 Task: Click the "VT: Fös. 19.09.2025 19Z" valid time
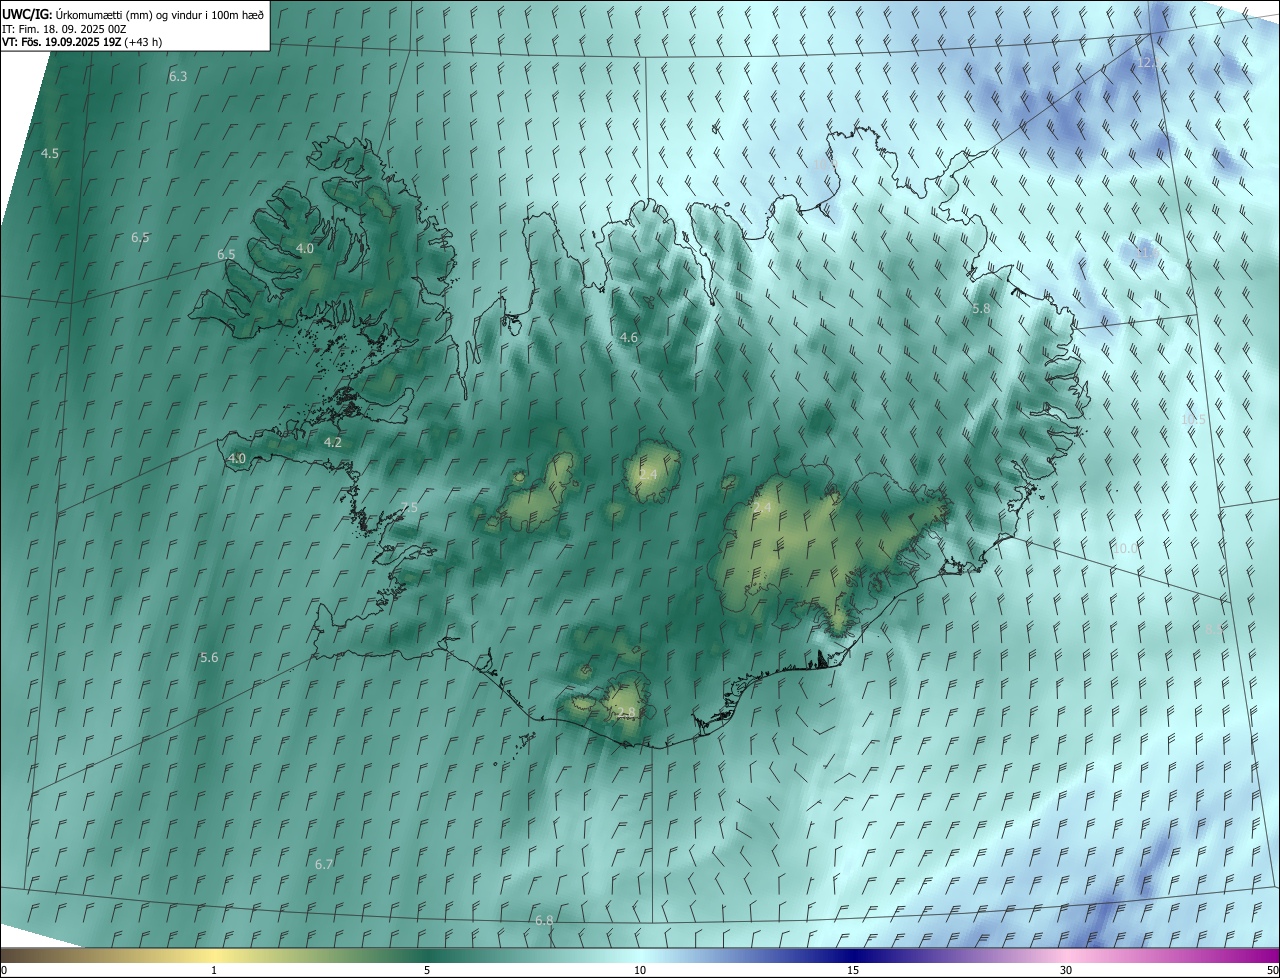point(62,42)
